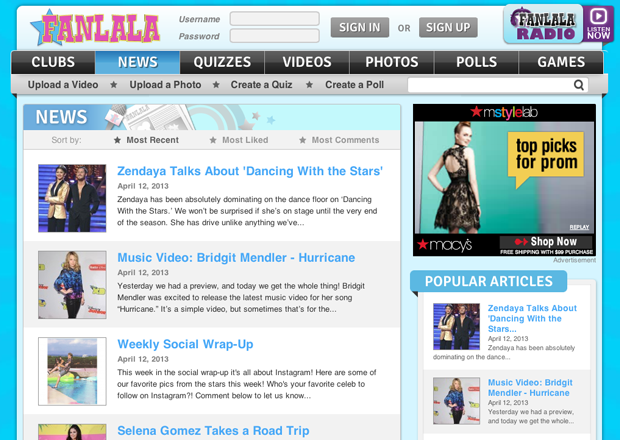
Task: Open Selena Gomez Takes a Road Trip headline
Action: (x=213, y=431)
